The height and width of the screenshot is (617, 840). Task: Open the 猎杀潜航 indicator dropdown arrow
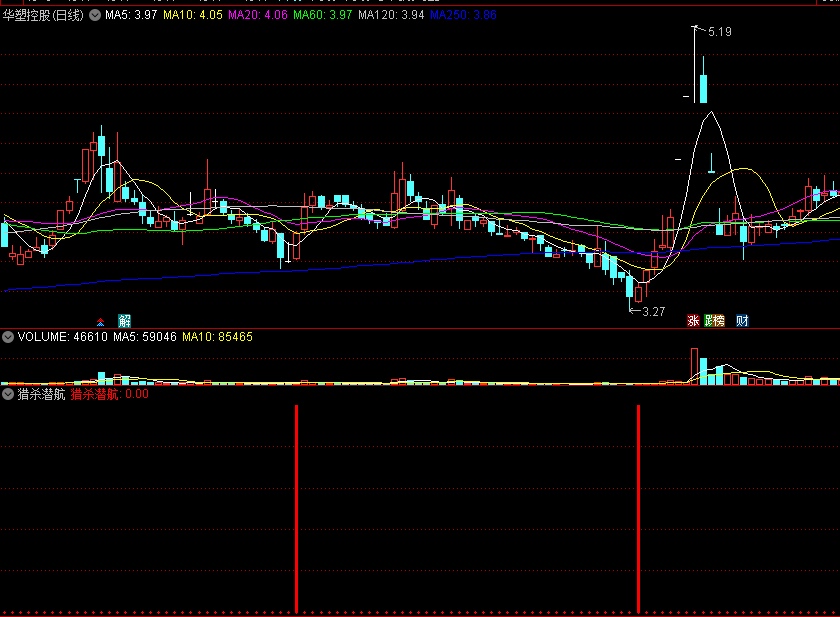click(x=8, y=395)
